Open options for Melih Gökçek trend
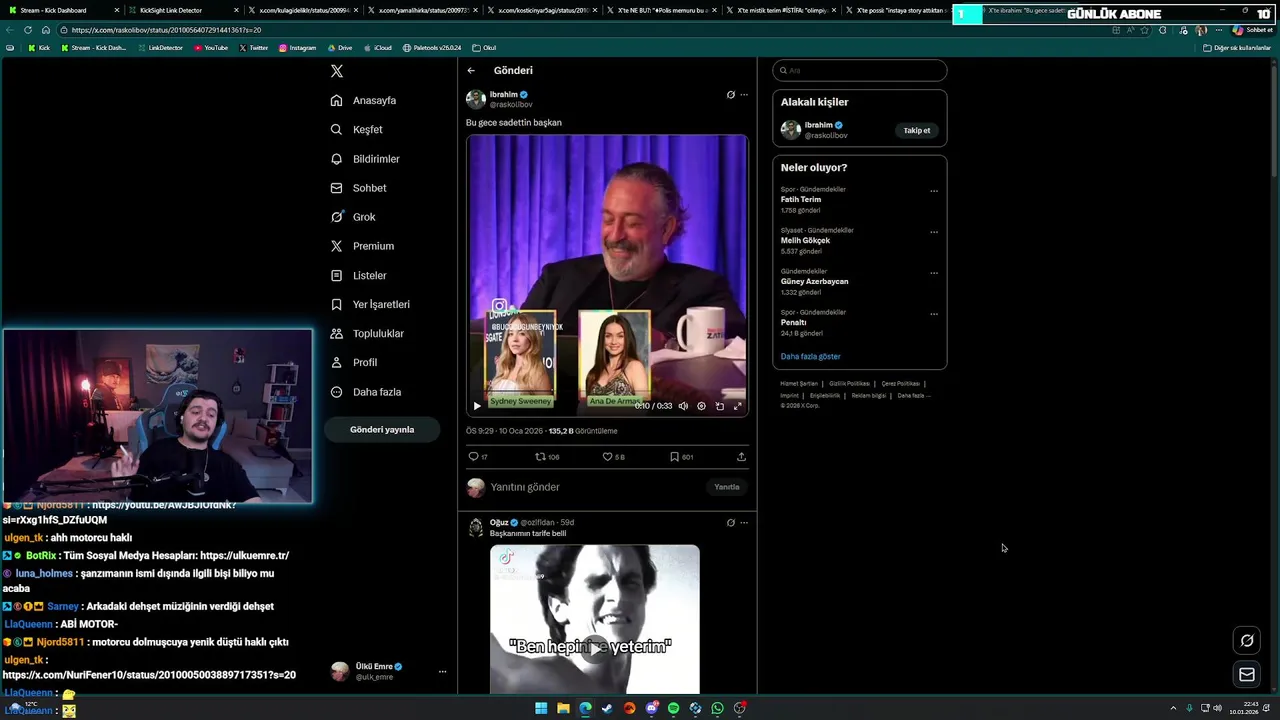 (x=934, y=232)
